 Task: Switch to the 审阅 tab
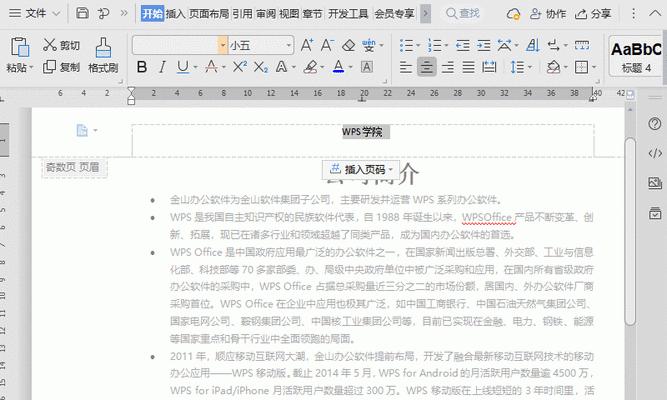click(266, 14)
